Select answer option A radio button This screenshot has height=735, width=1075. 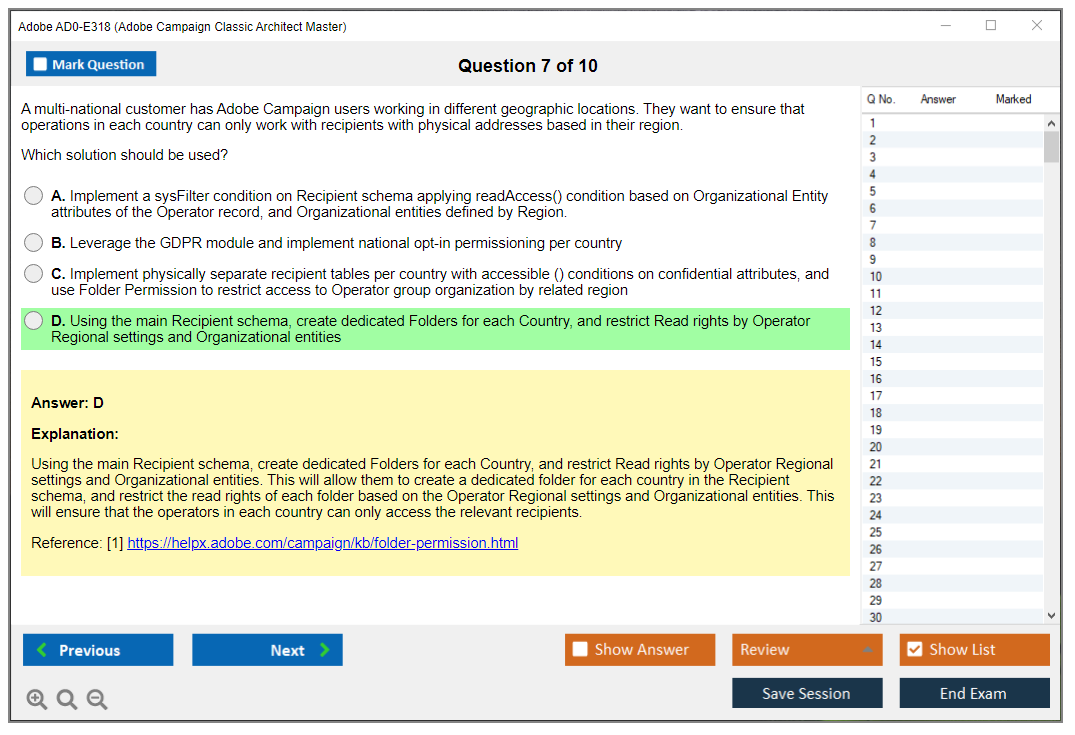coord(34,196)
